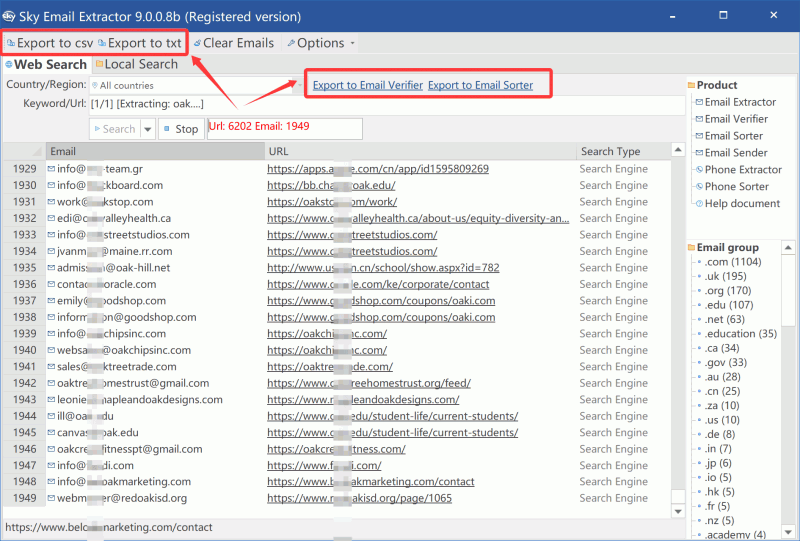Click scroll down arrow of email table

pyautogui.click(x=678, y=511)
